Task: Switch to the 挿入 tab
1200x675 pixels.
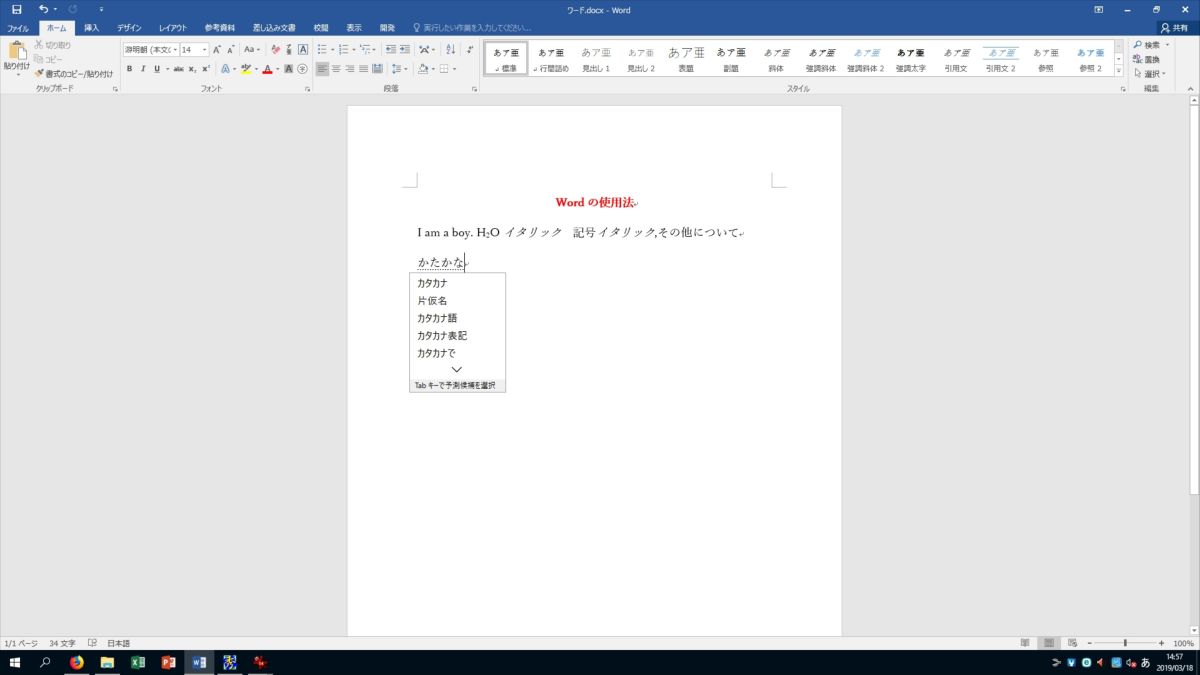Action: click(x=91, y=28)
